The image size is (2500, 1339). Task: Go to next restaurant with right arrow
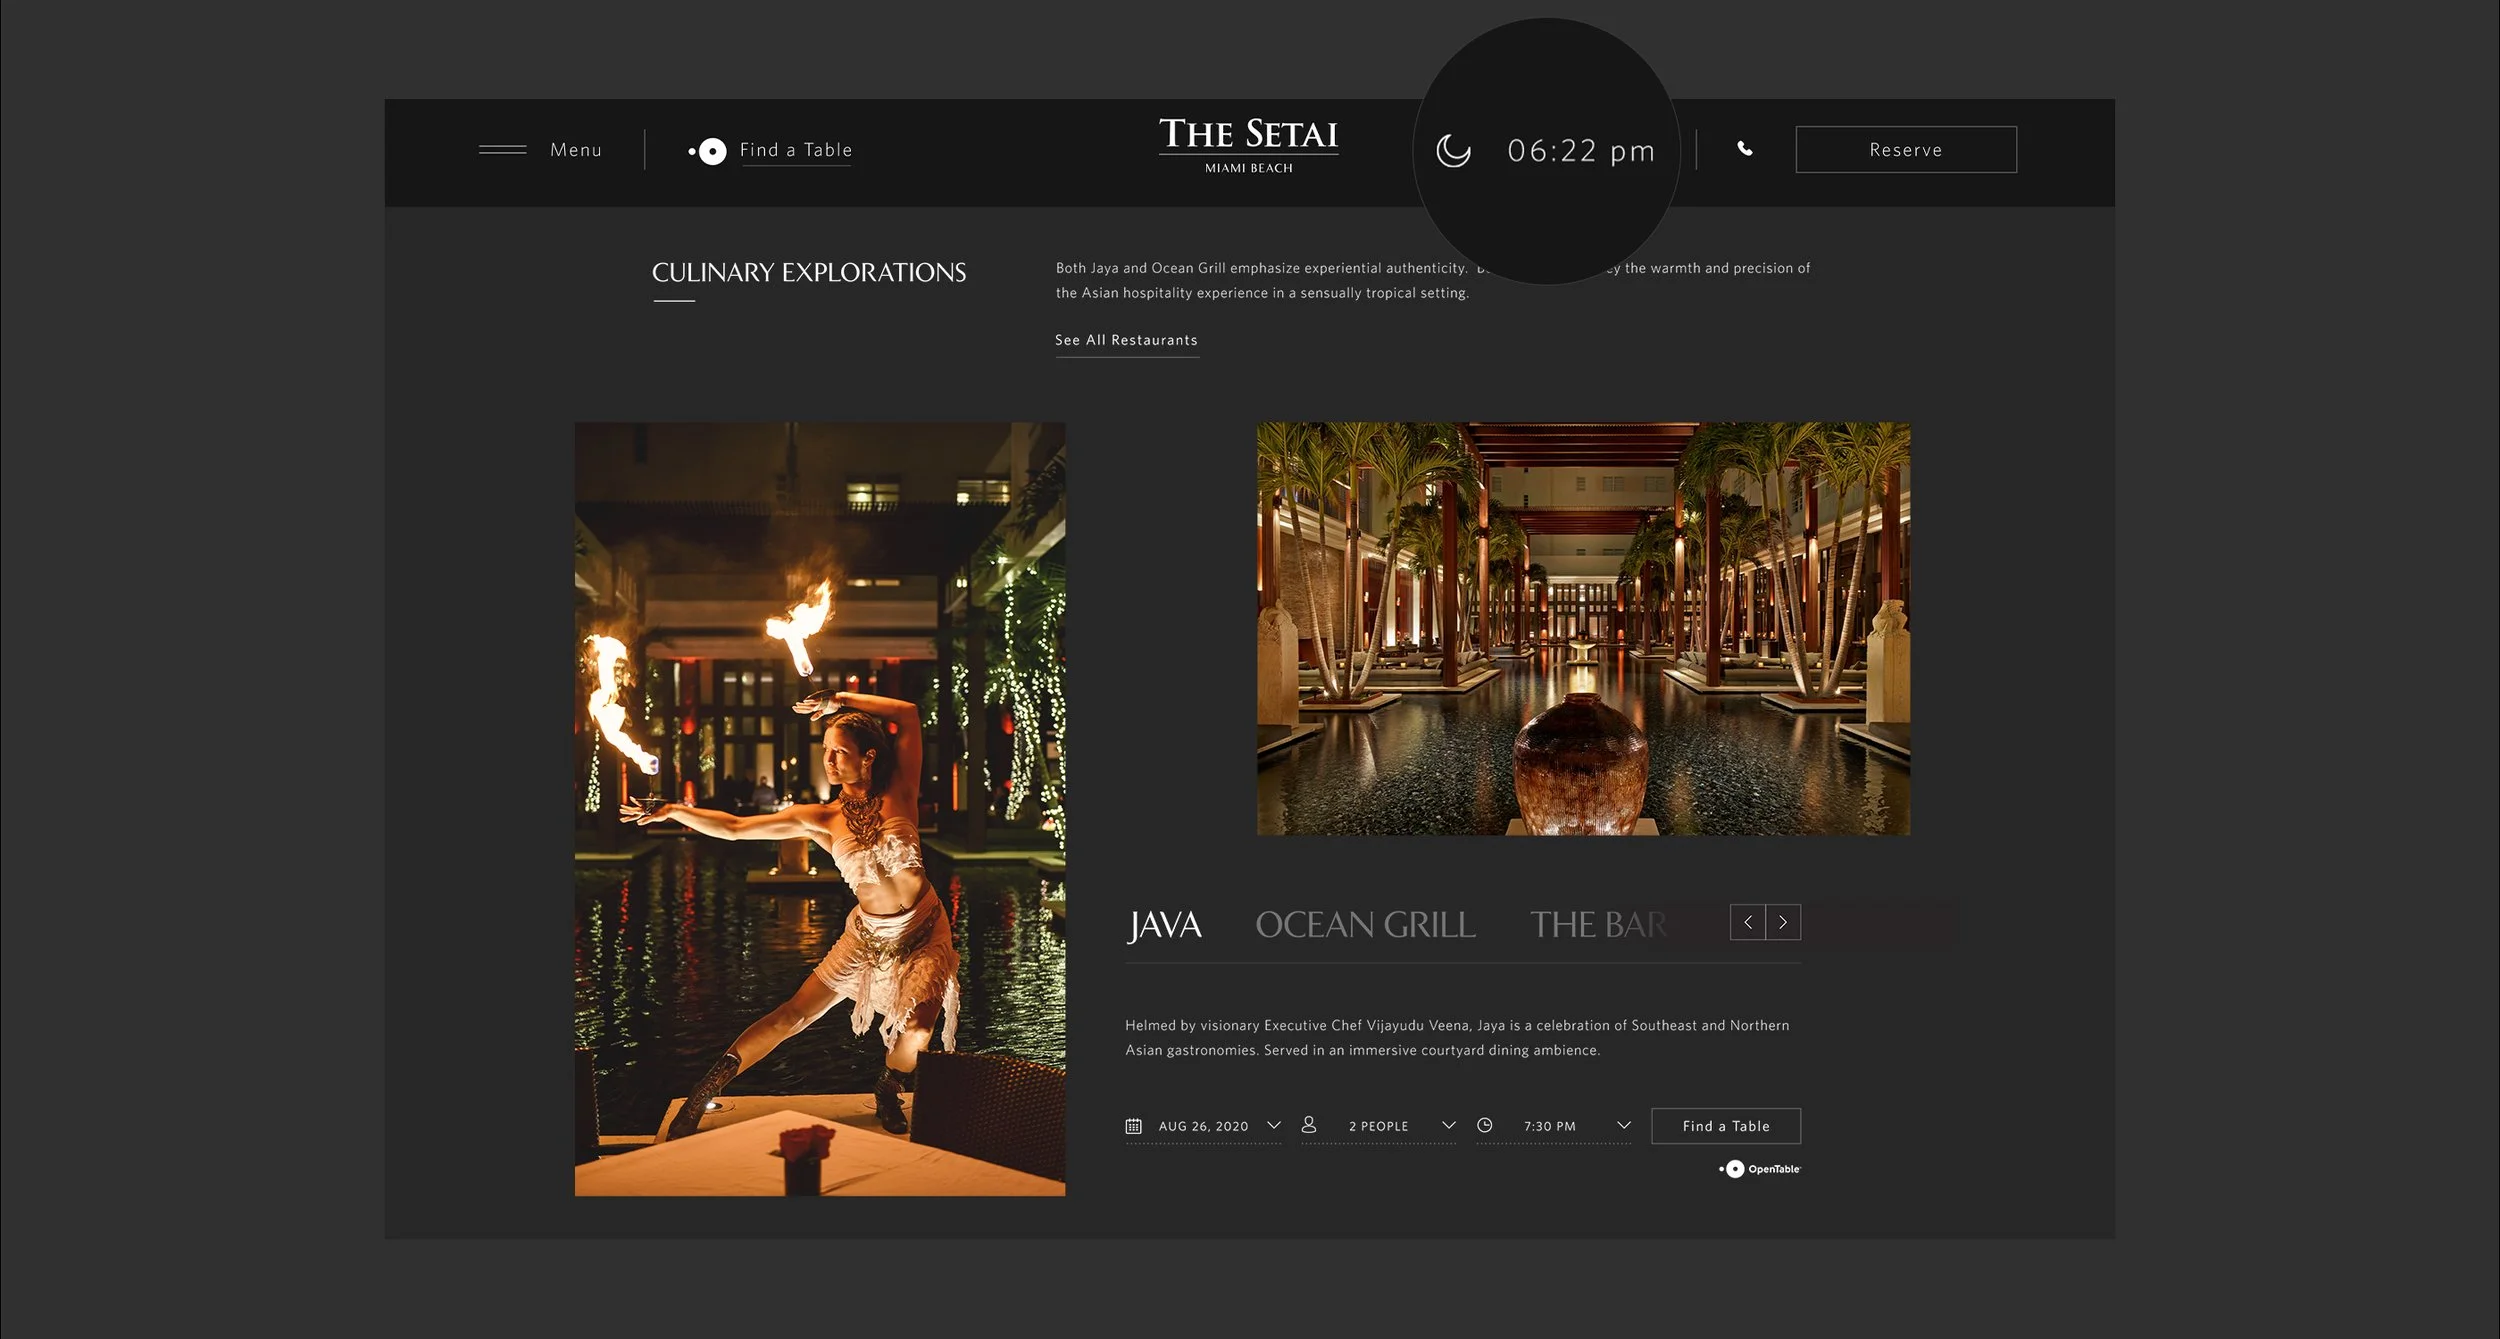point(1783,922)
